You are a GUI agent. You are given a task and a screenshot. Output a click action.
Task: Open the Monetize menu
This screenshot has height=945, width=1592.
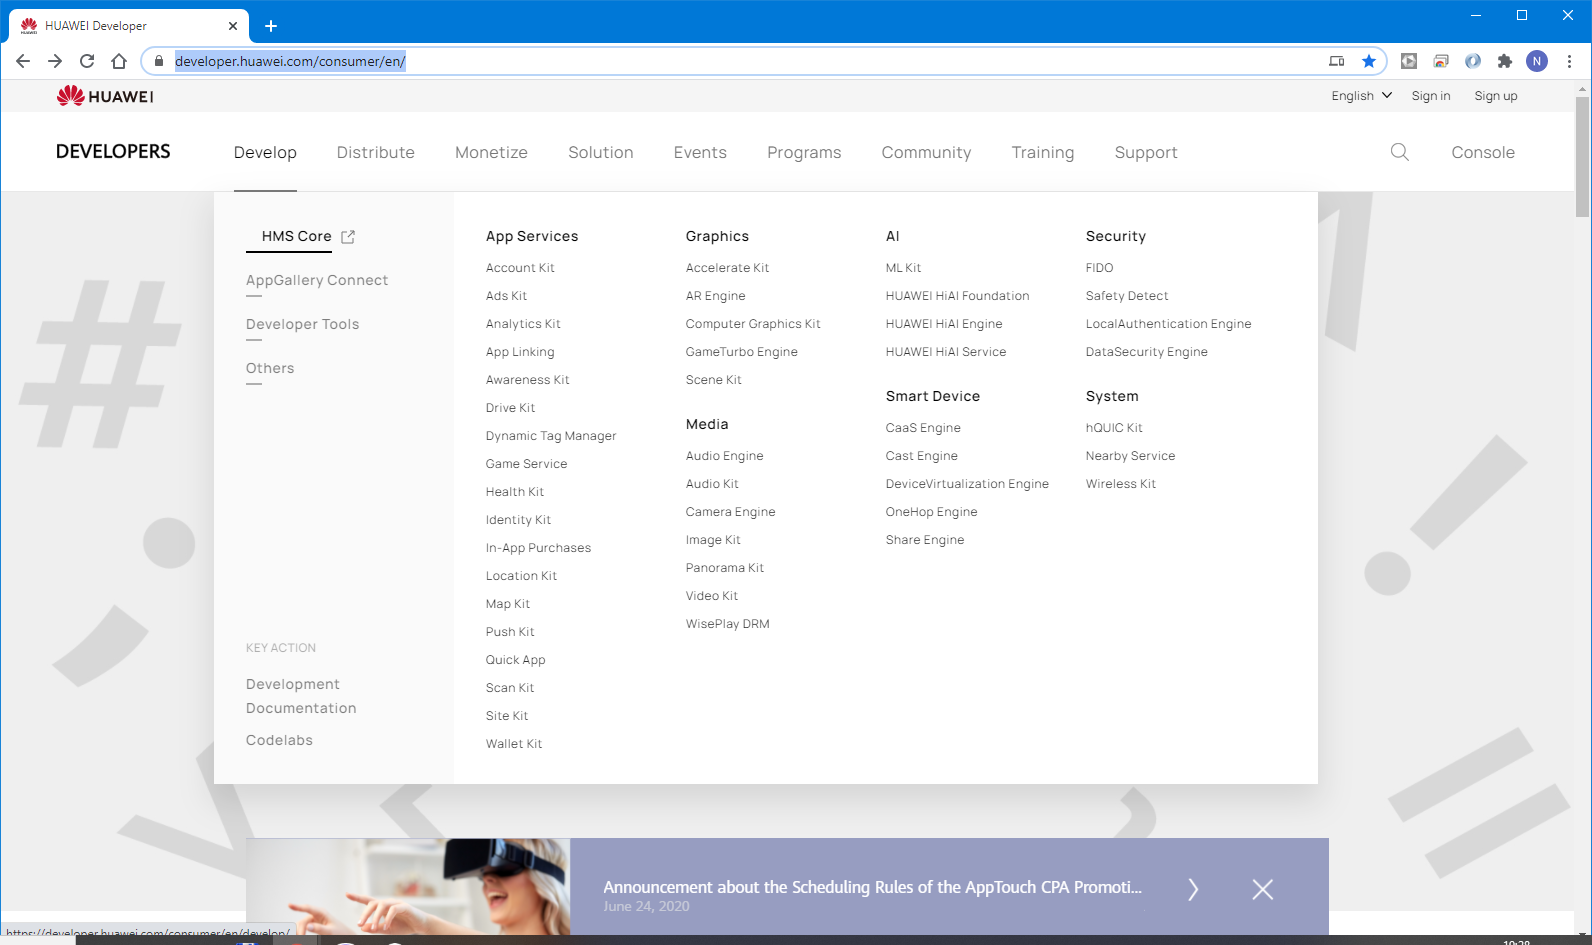click(491, 152)
